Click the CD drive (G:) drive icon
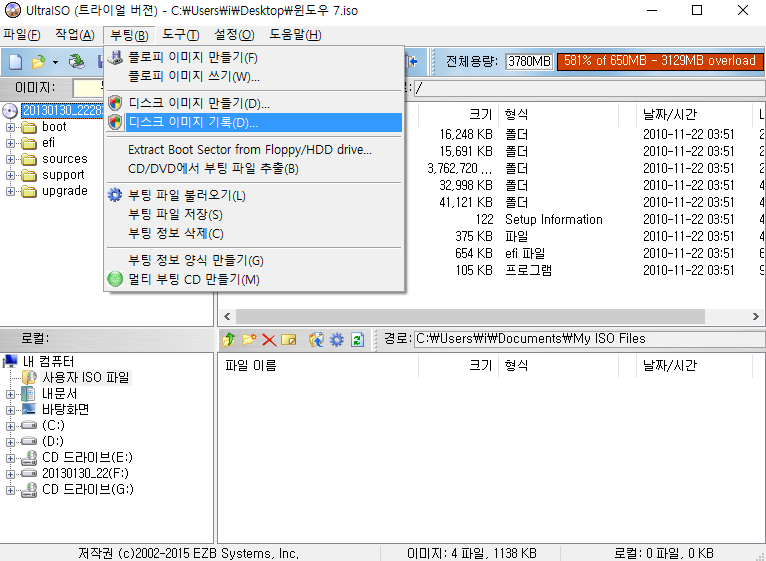The image size is (766, 561). 29,489
